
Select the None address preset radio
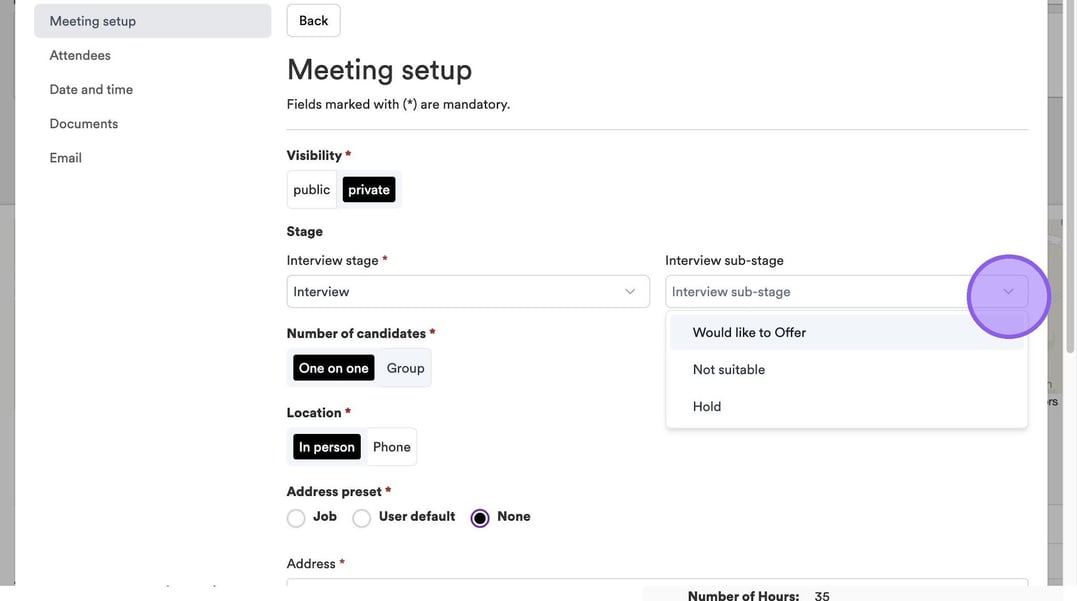(480, 518)
